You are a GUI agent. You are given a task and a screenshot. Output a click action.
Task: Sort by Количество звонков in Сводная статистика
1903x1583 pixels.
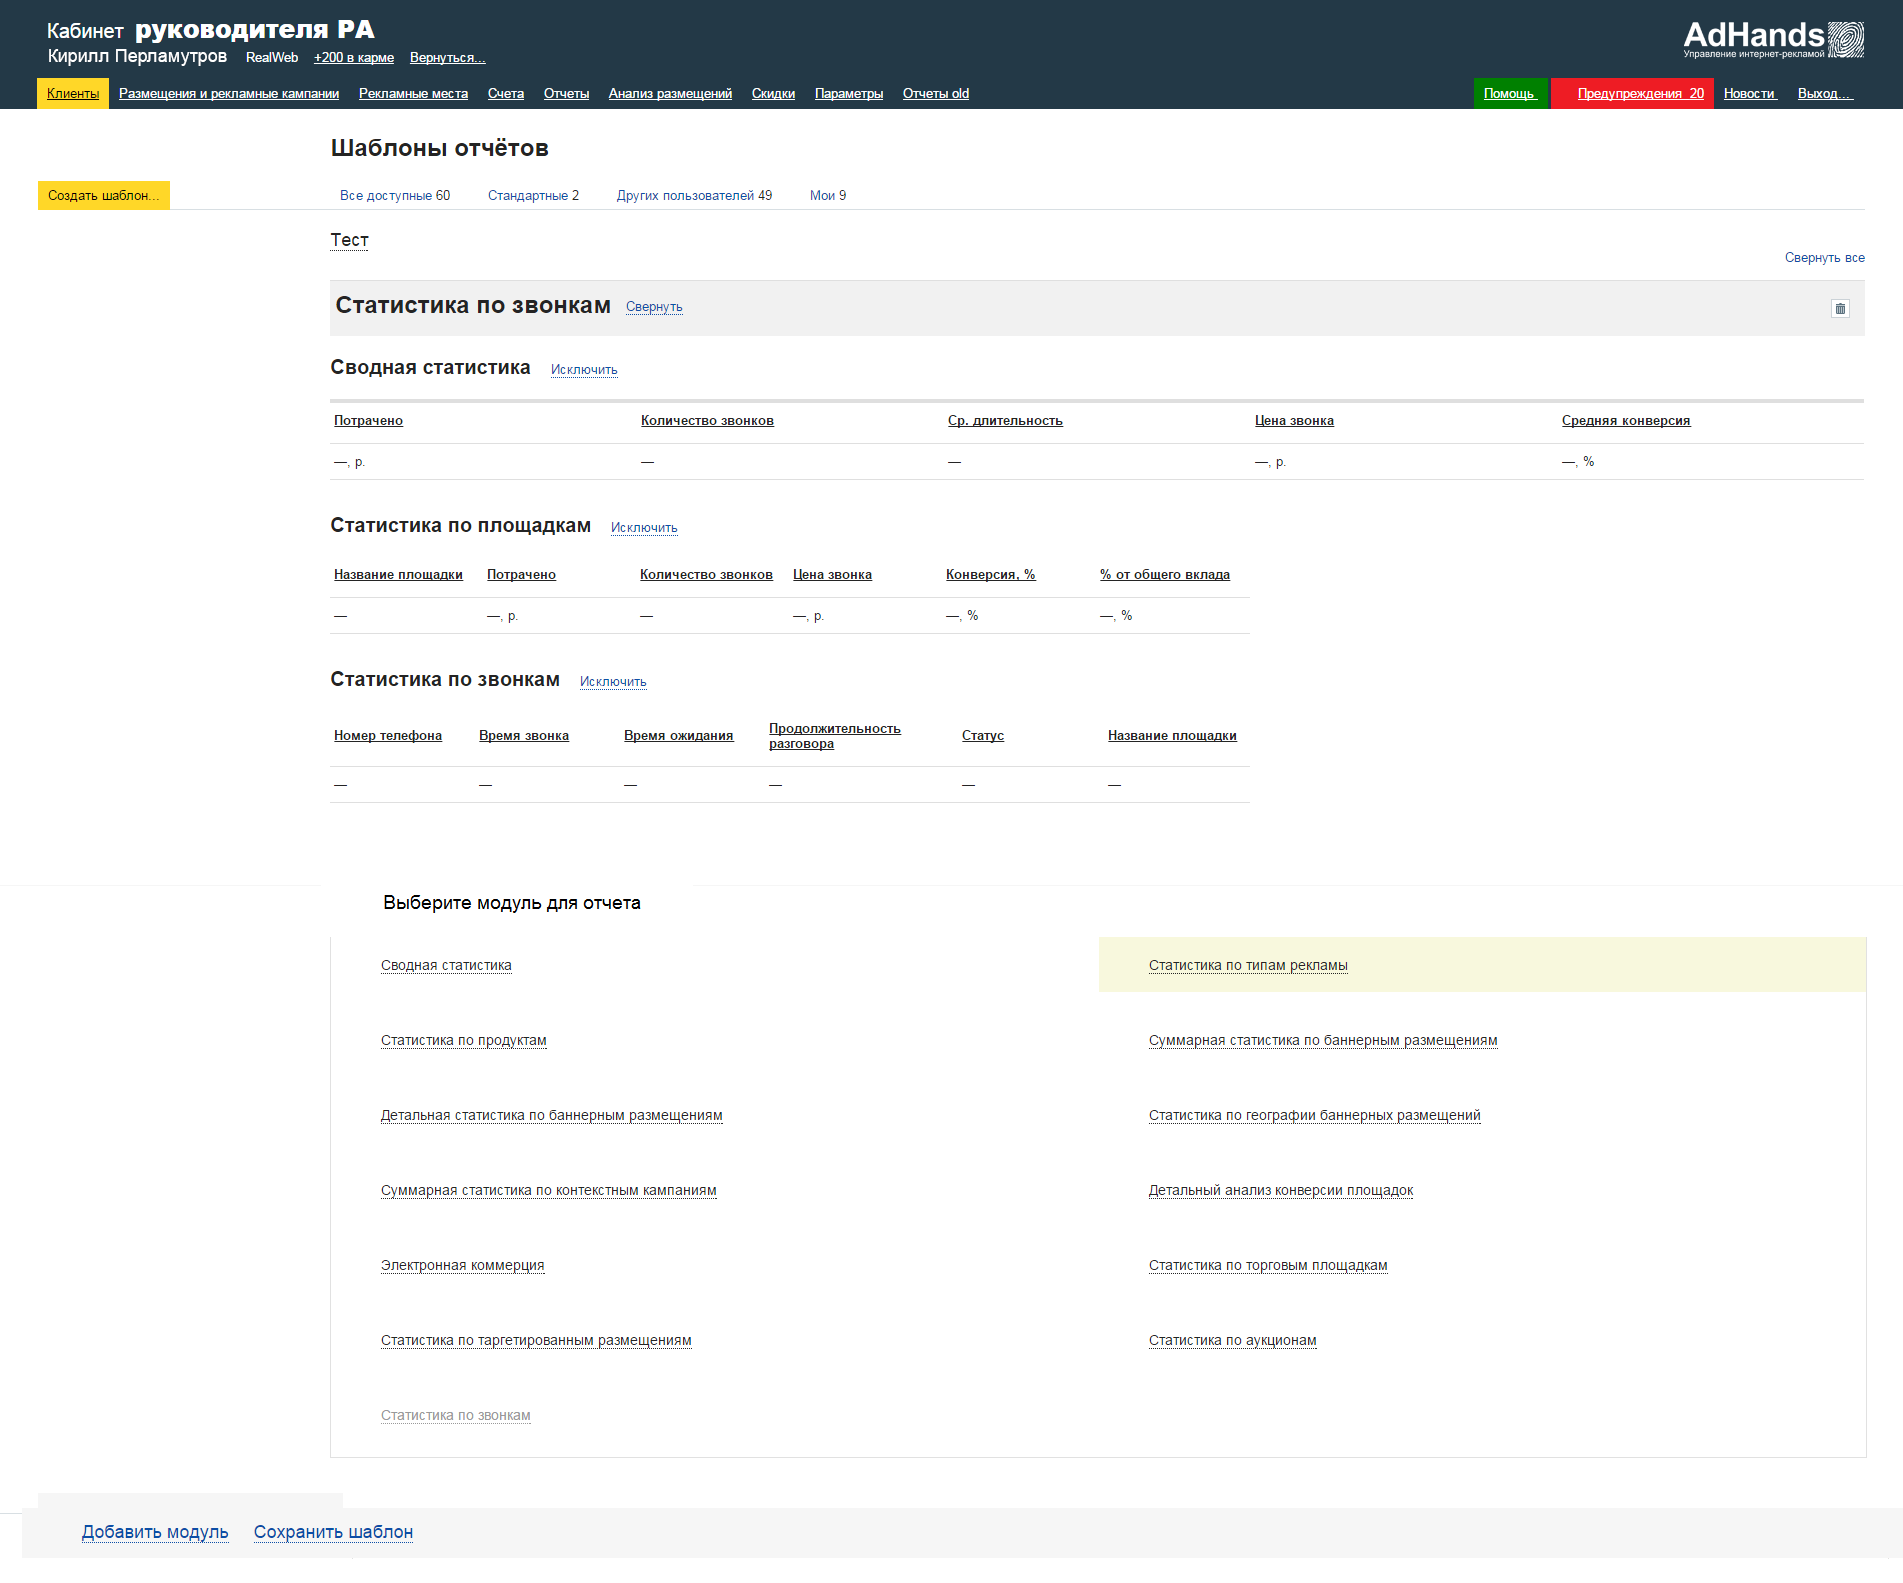click(707, 421)
